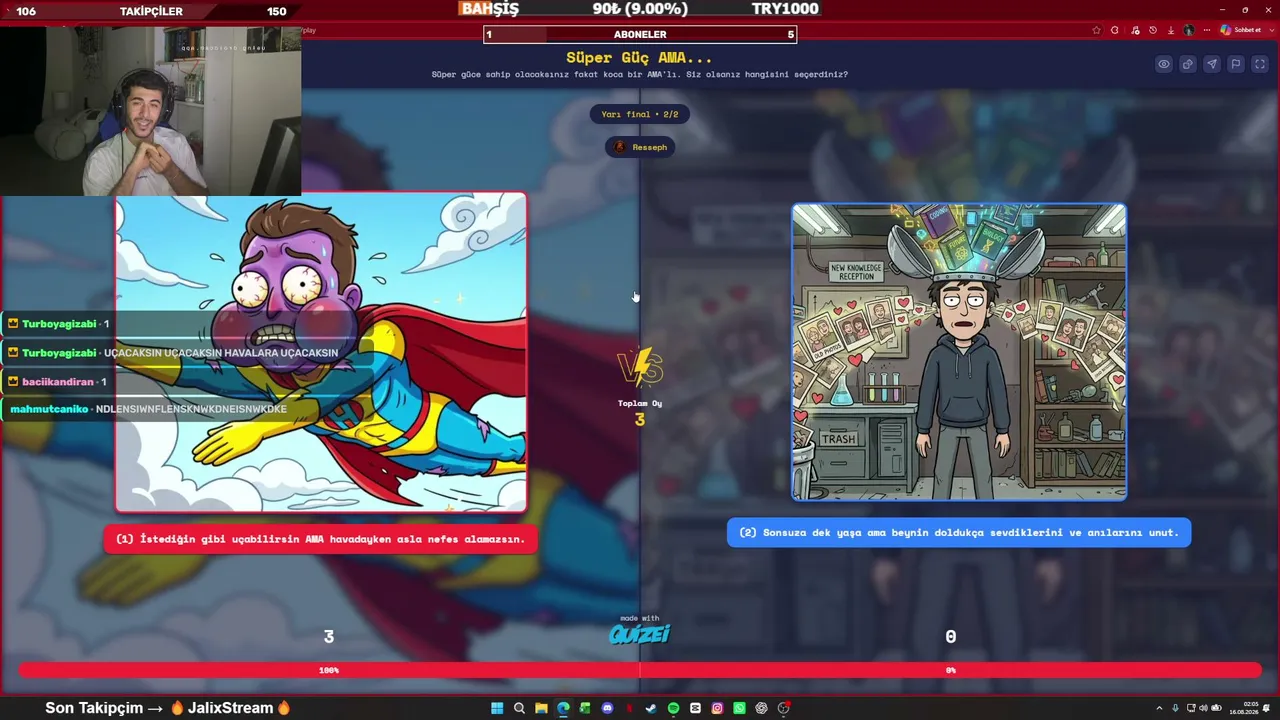Switch to Microsoft Edge on the taskbar
1280x720 pixels.
coord(563,708)
